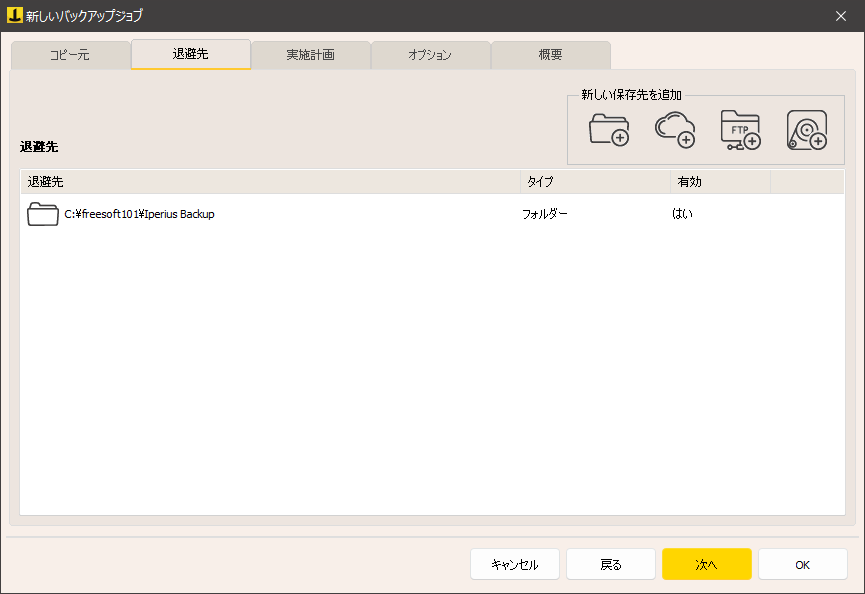Switch to the コピー元 tab
Screen dimensions: 865x594
[x=70, y=55]
